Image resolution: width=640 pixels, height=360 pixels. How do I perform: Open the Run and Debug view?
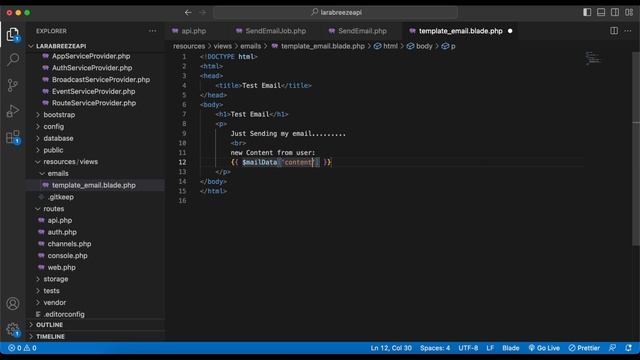pyautogui.click(x=13, y=111)
